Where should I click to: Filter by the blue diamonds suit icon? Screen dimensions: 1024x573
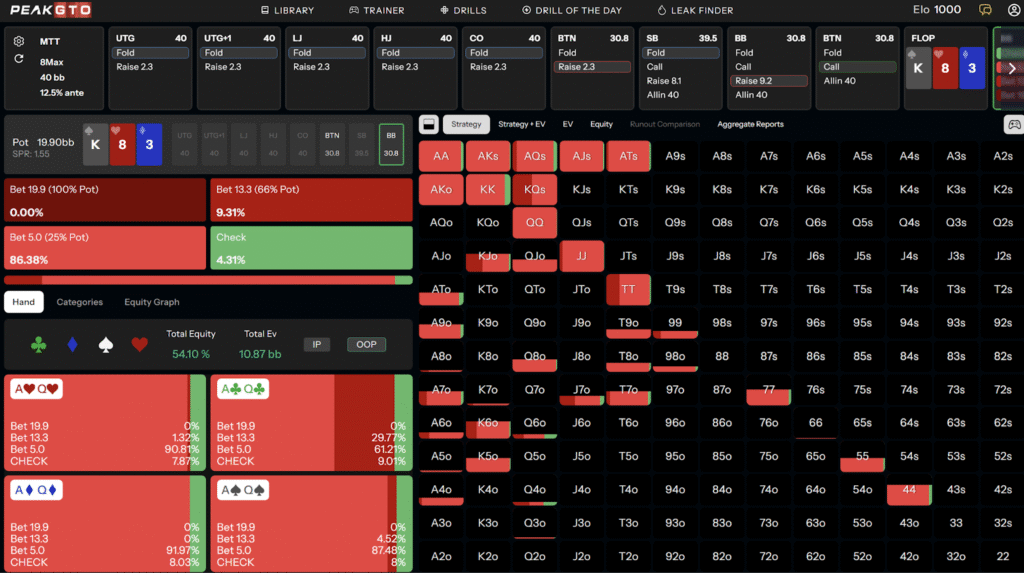tap(73, 345)
